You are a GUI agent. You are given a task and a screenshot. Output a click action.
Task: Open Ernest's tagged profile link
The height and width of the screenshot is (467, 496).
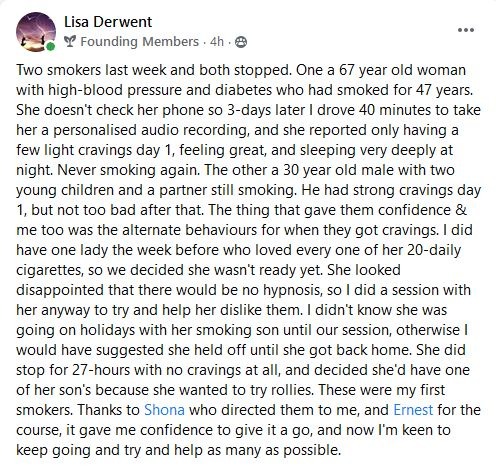pos(413,410)
